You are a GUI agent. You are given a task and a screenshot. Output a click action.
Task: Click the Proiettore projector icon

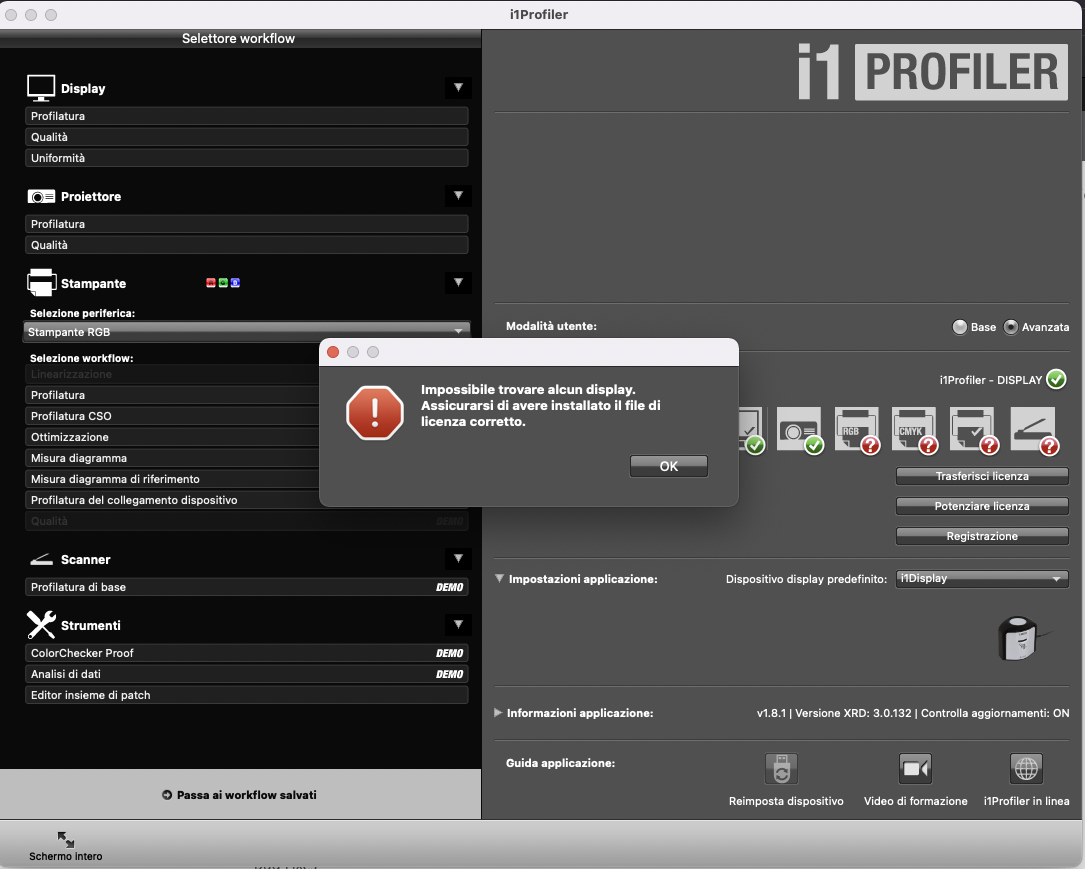pyautogui.click(x=41, y=196)
